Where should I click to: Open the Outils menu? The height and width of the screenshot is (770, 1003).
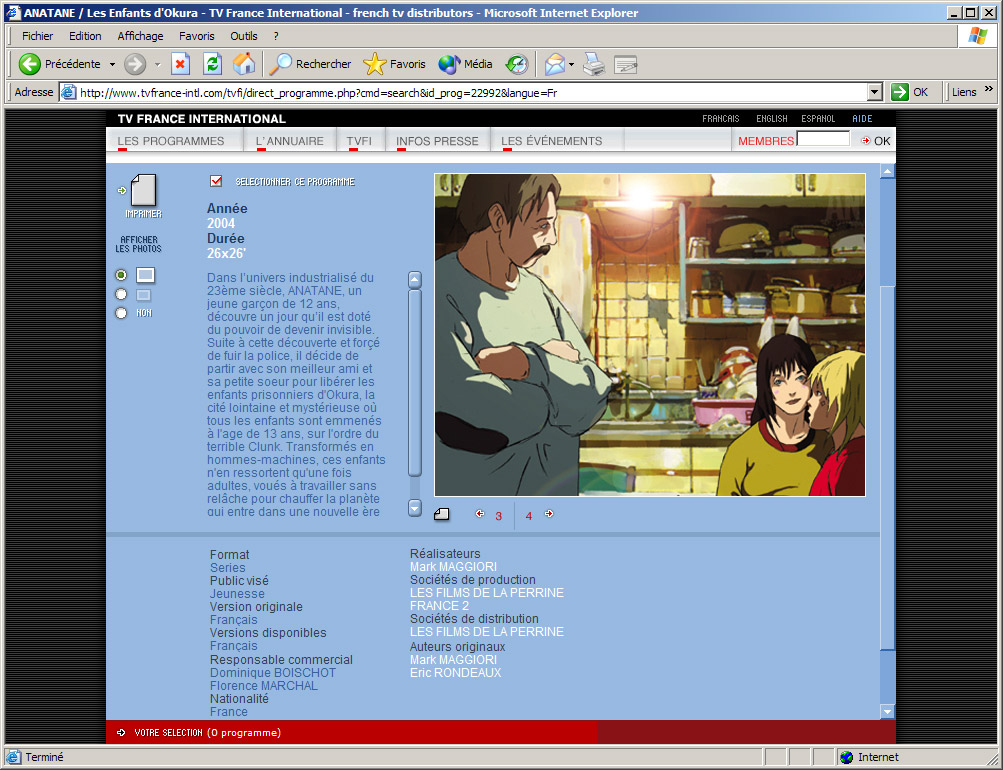244,36
